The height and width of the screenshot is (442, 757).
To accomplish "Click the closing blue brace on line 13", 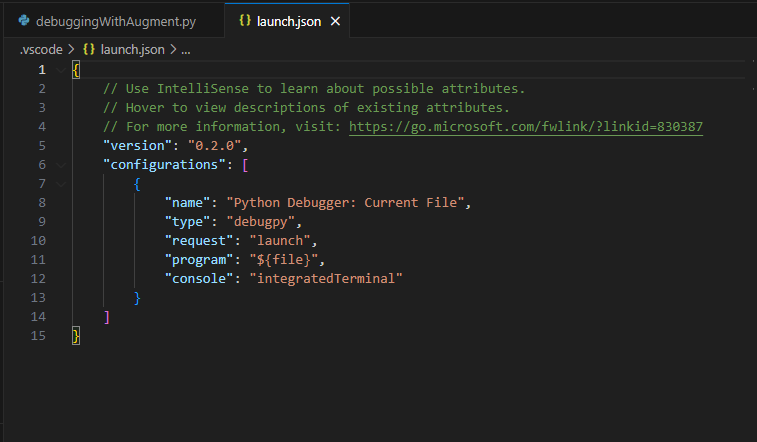I will (137, 298).
